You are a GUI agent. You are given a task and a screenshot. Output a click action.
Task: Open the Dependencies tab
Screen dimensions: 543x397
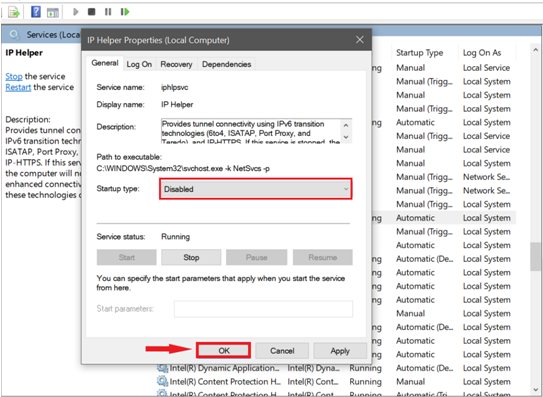coord(226,64)
